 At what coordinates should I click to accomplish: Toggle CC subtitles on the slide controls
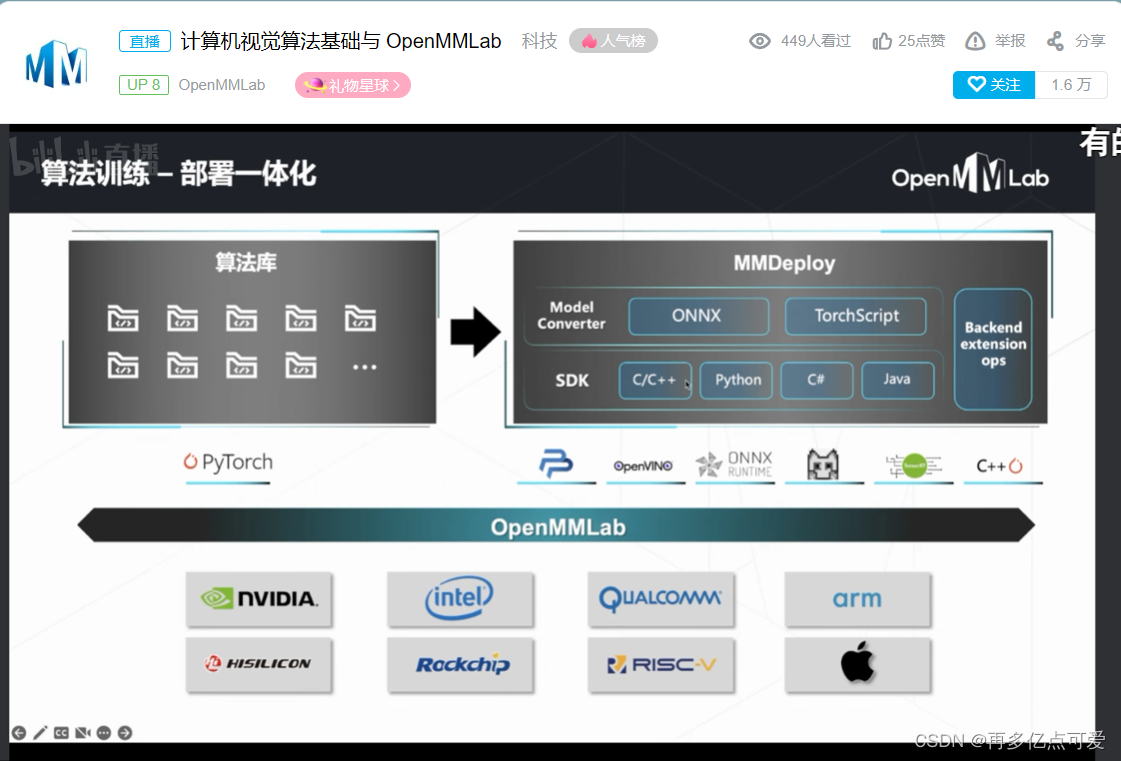pos(61,733)
